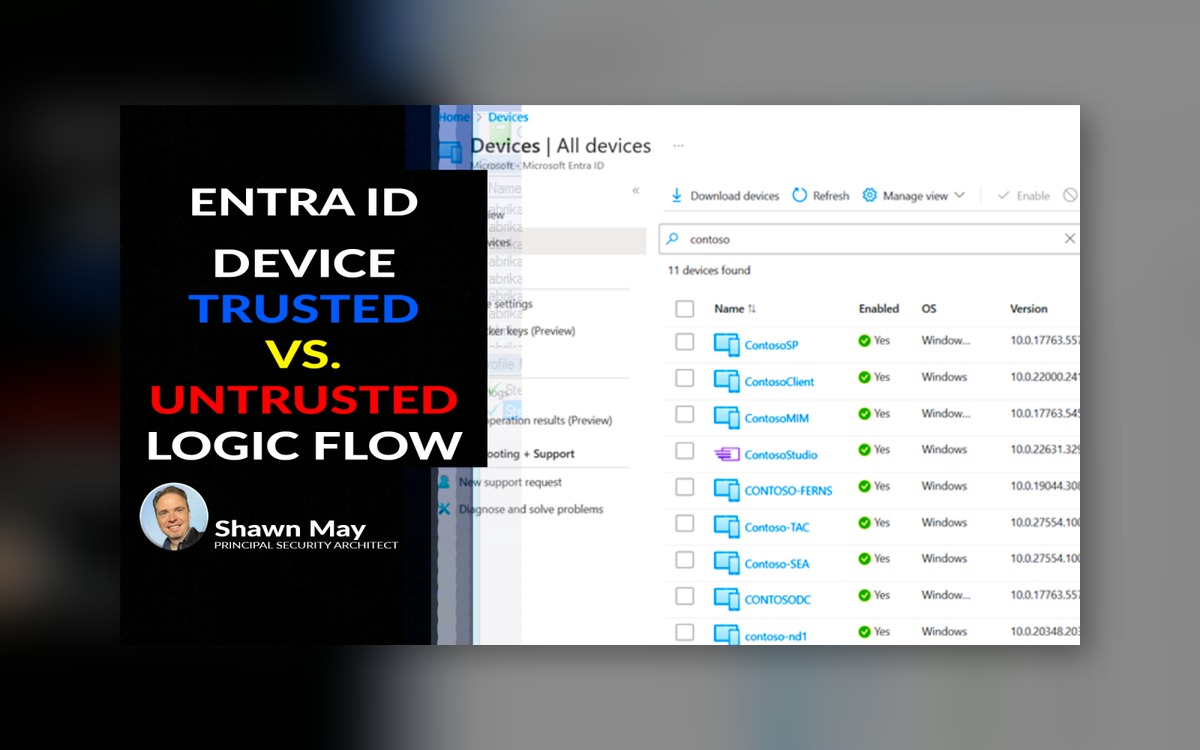Screen dimensions: 1200x750
Task: Open the Devices breadcrumb link
Action: click(x=508, y=117)
